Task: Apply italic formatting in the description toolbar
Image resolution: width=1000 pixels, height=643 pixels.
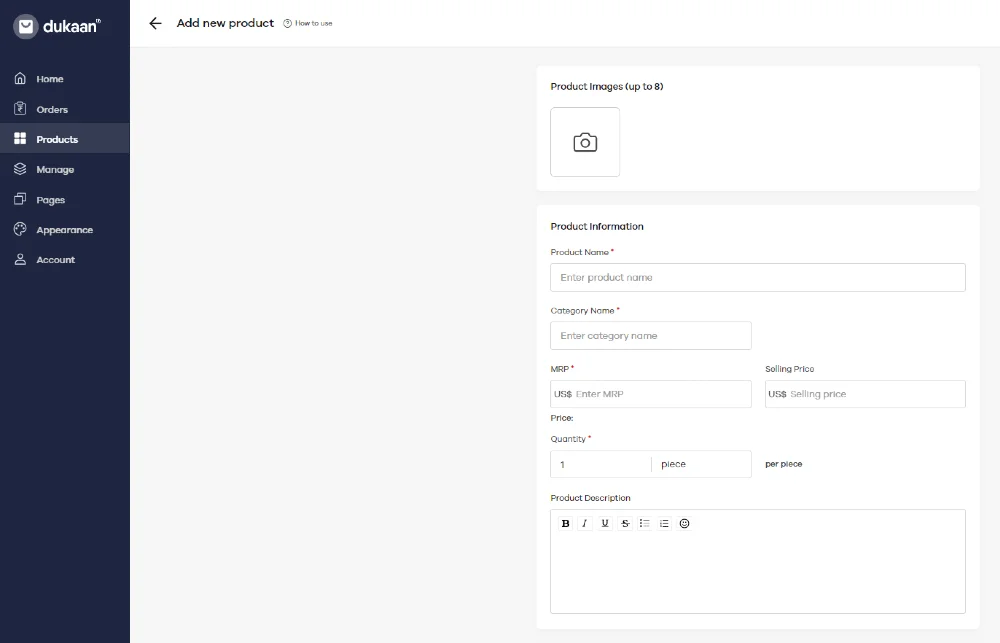Action: pyautogui.click(x=585, y=523)
